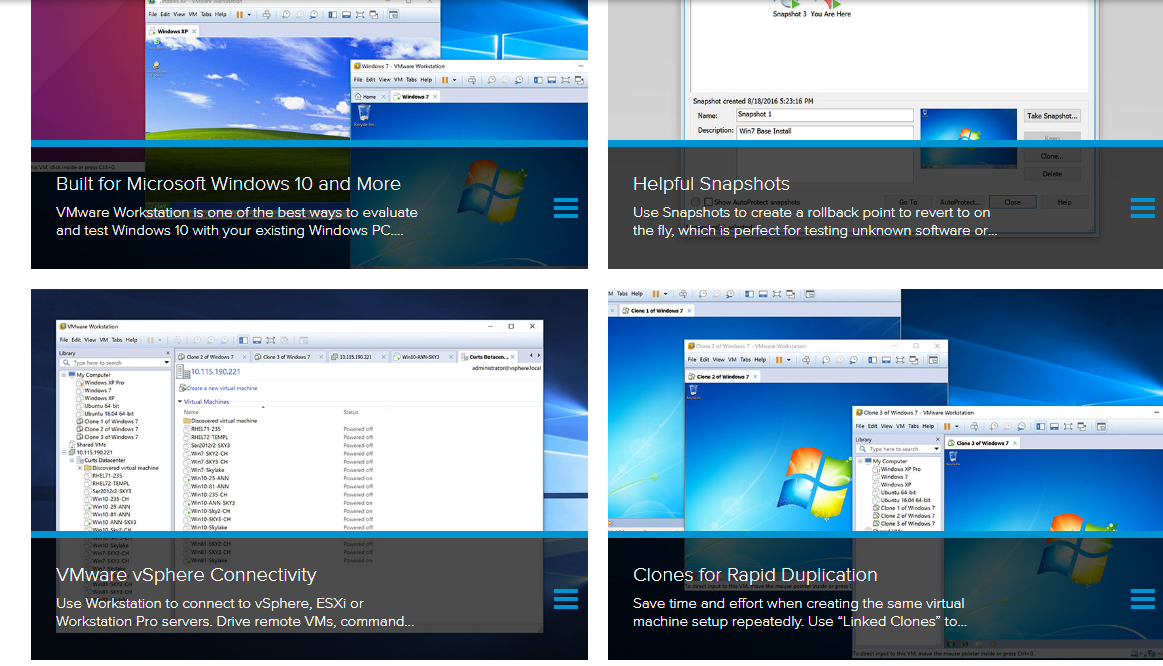Viewport: 1163px width, 666px height.
Task: Click Recycle Bin icon in Windows 7 VM window
Action: pyautogui.click(x=363, y=115)
